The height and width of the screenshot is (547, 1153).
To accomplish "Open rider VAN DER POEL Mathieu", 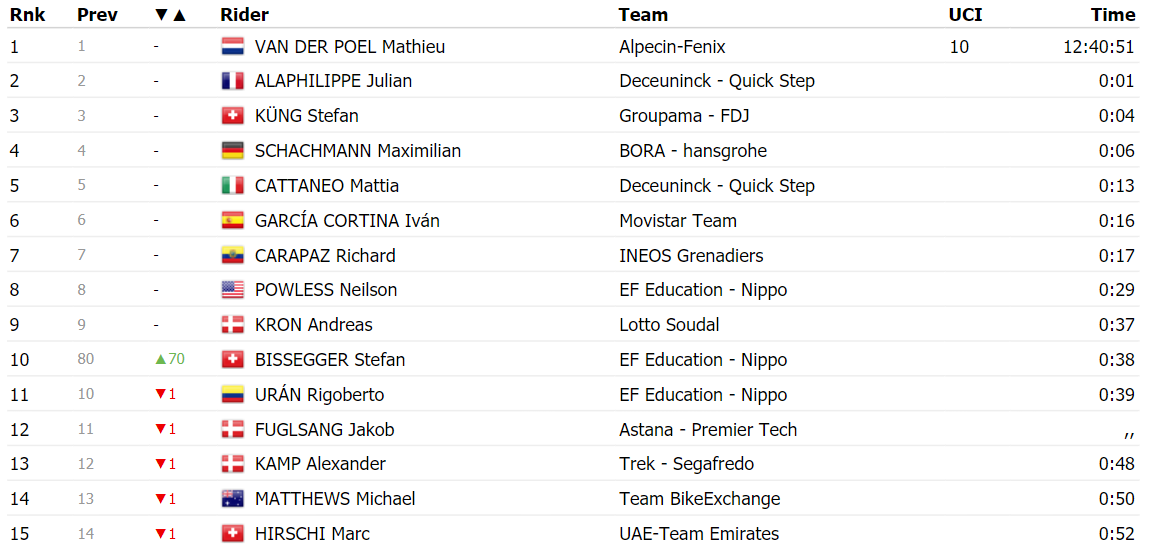I will (349, 47).
